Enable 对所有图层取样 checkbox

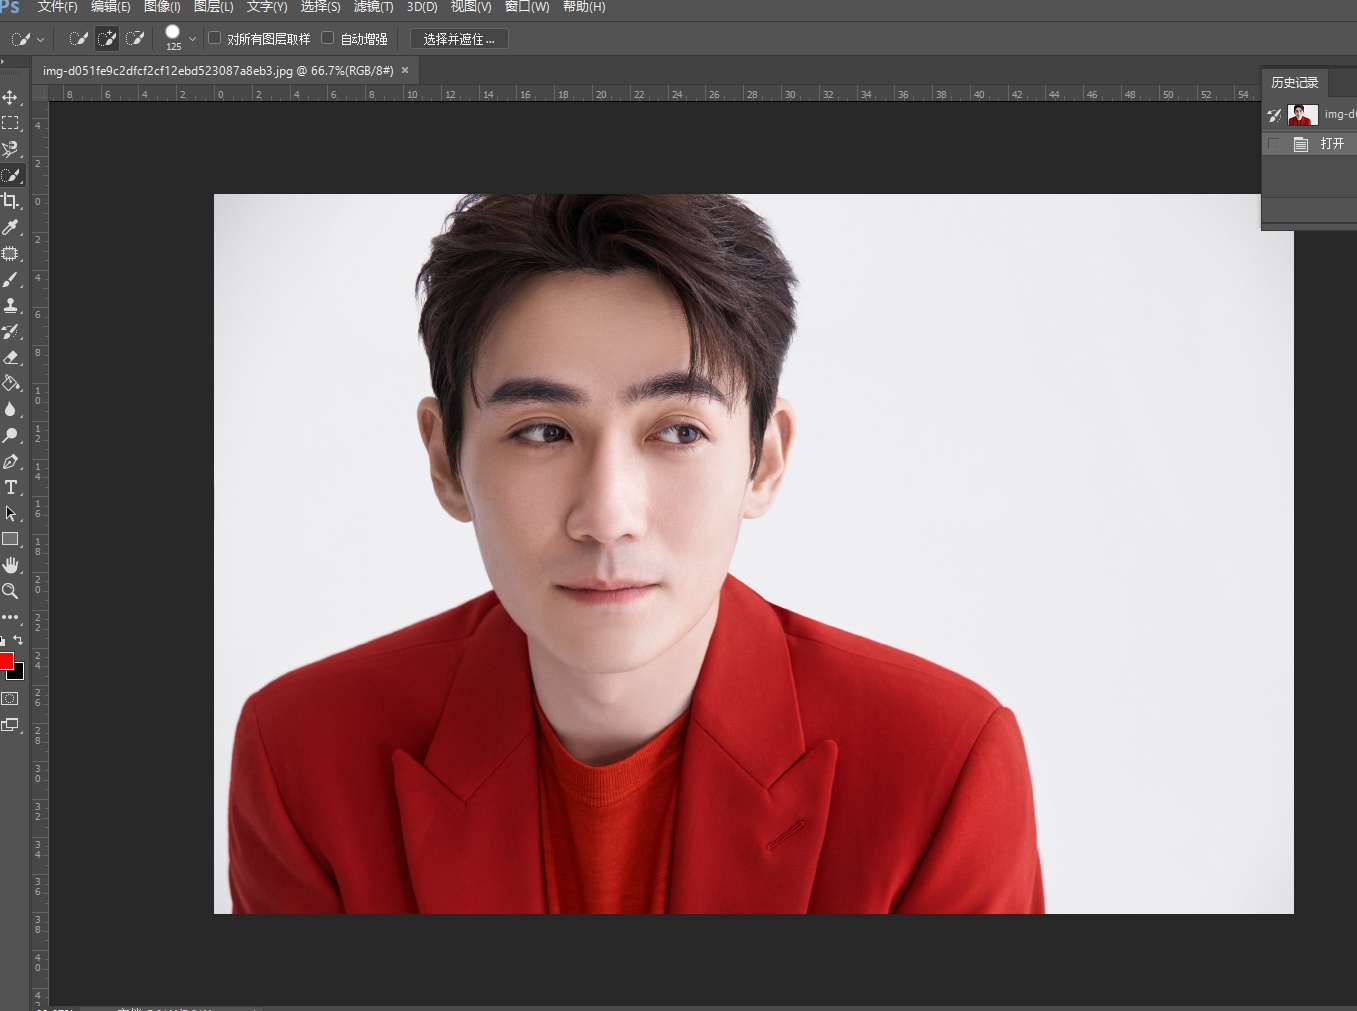[x=214, y=38]
